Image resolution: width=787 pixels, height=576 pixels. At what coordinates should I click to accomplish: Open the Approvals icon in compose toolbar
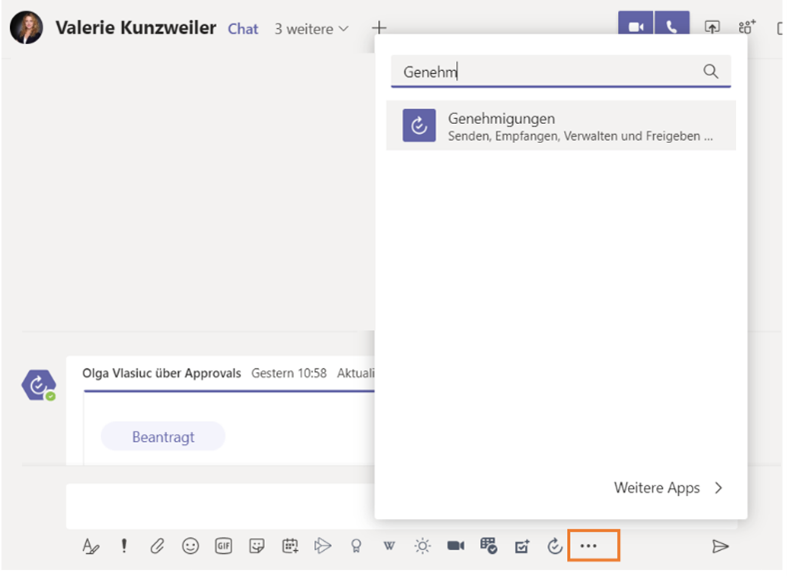click(555, 545)
